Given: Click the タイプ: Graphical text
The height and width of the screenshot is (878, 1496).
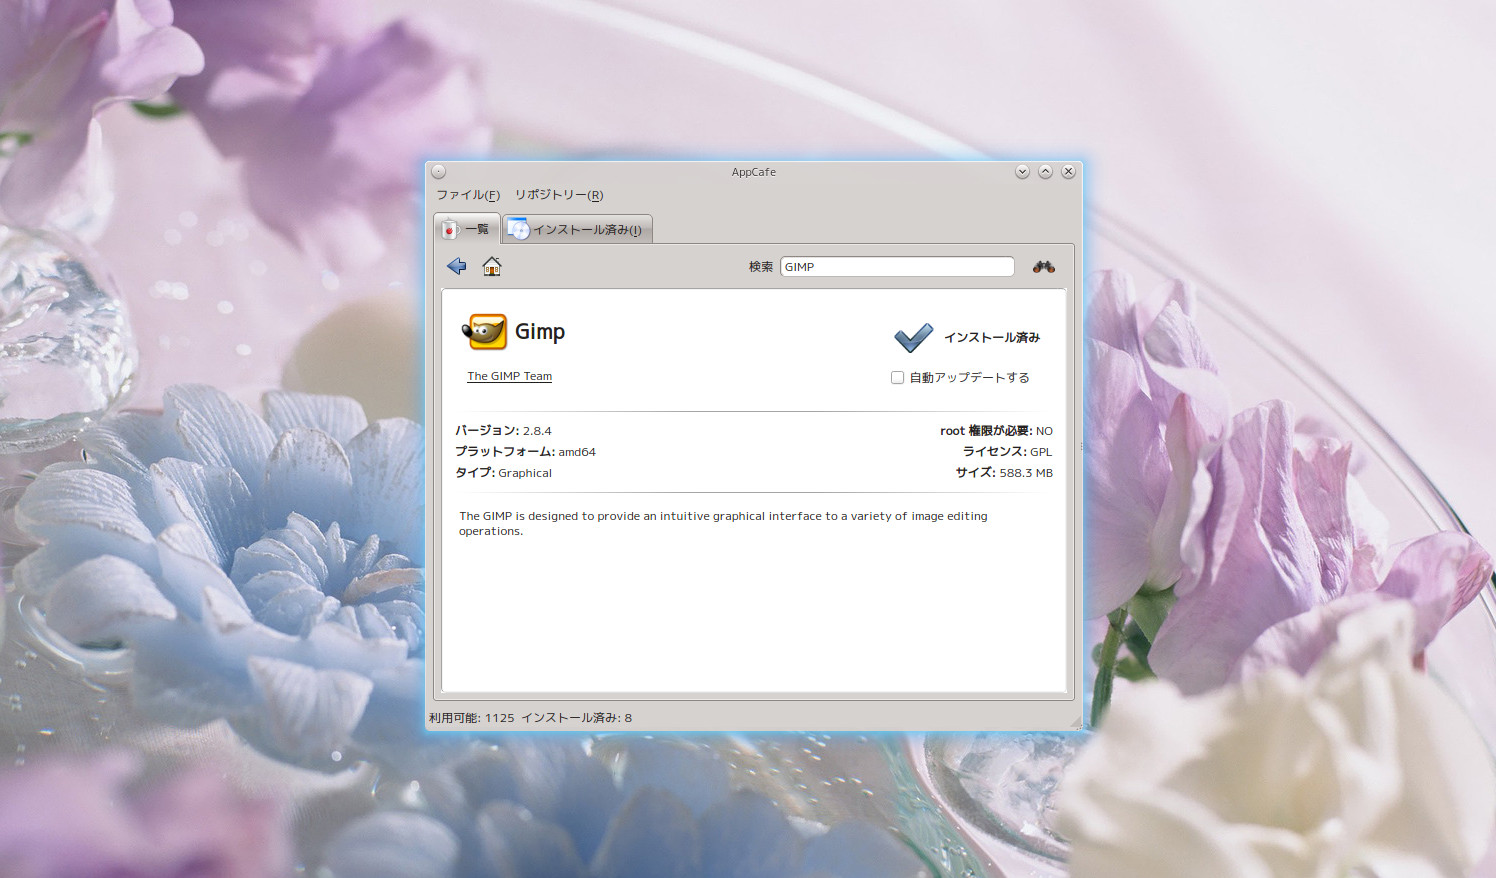Looking at the screenshot, I should click(503, 473).
